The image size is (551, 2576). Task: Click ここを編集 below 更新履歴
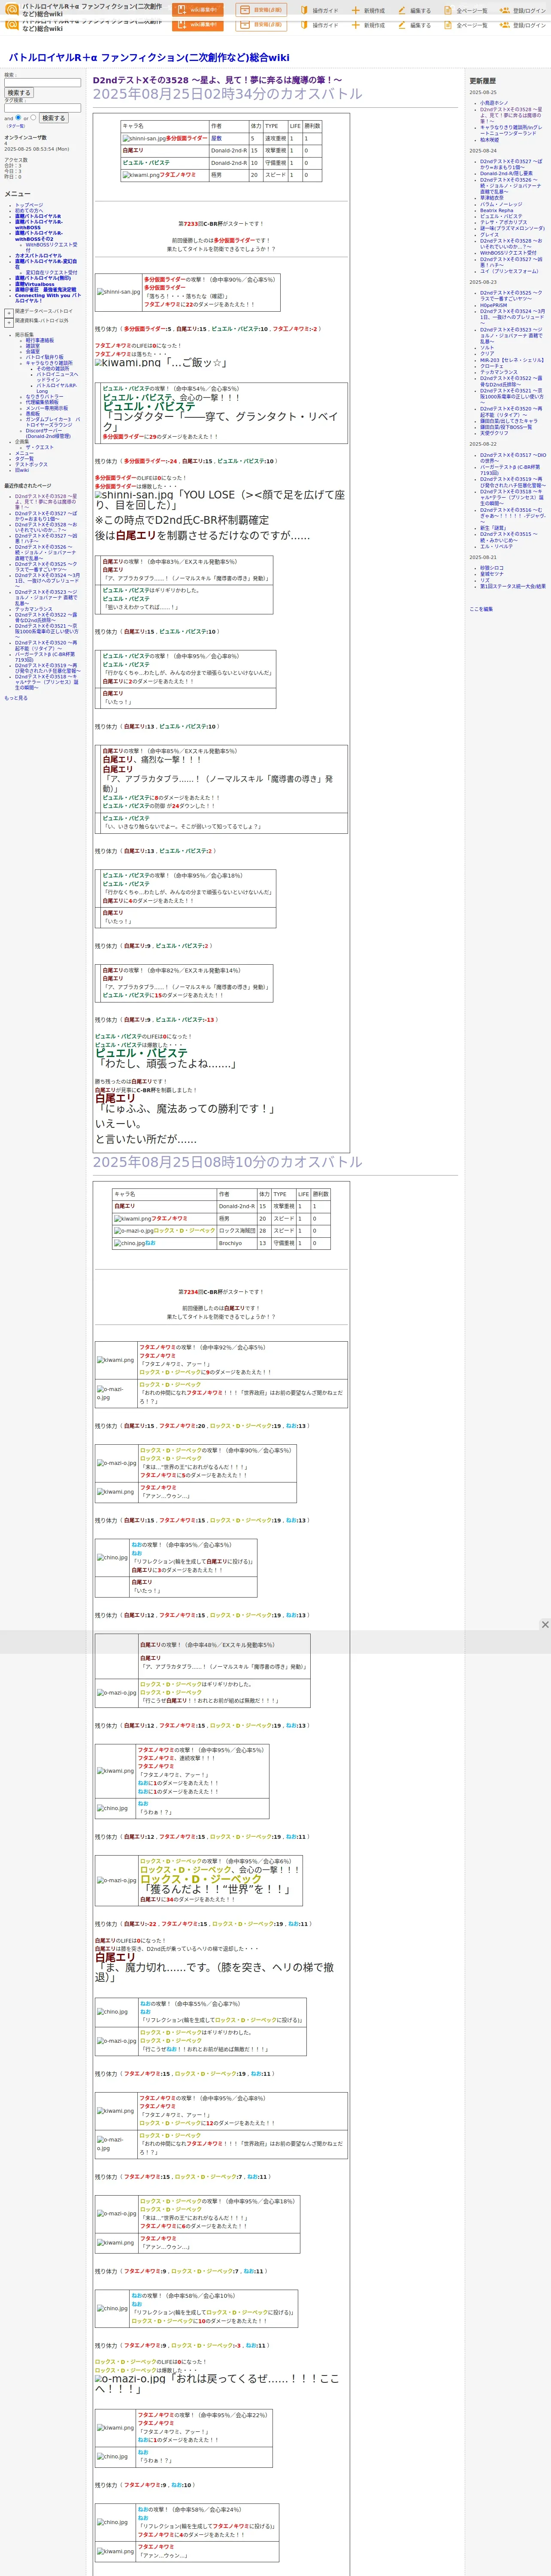click(x=481, y=609)
